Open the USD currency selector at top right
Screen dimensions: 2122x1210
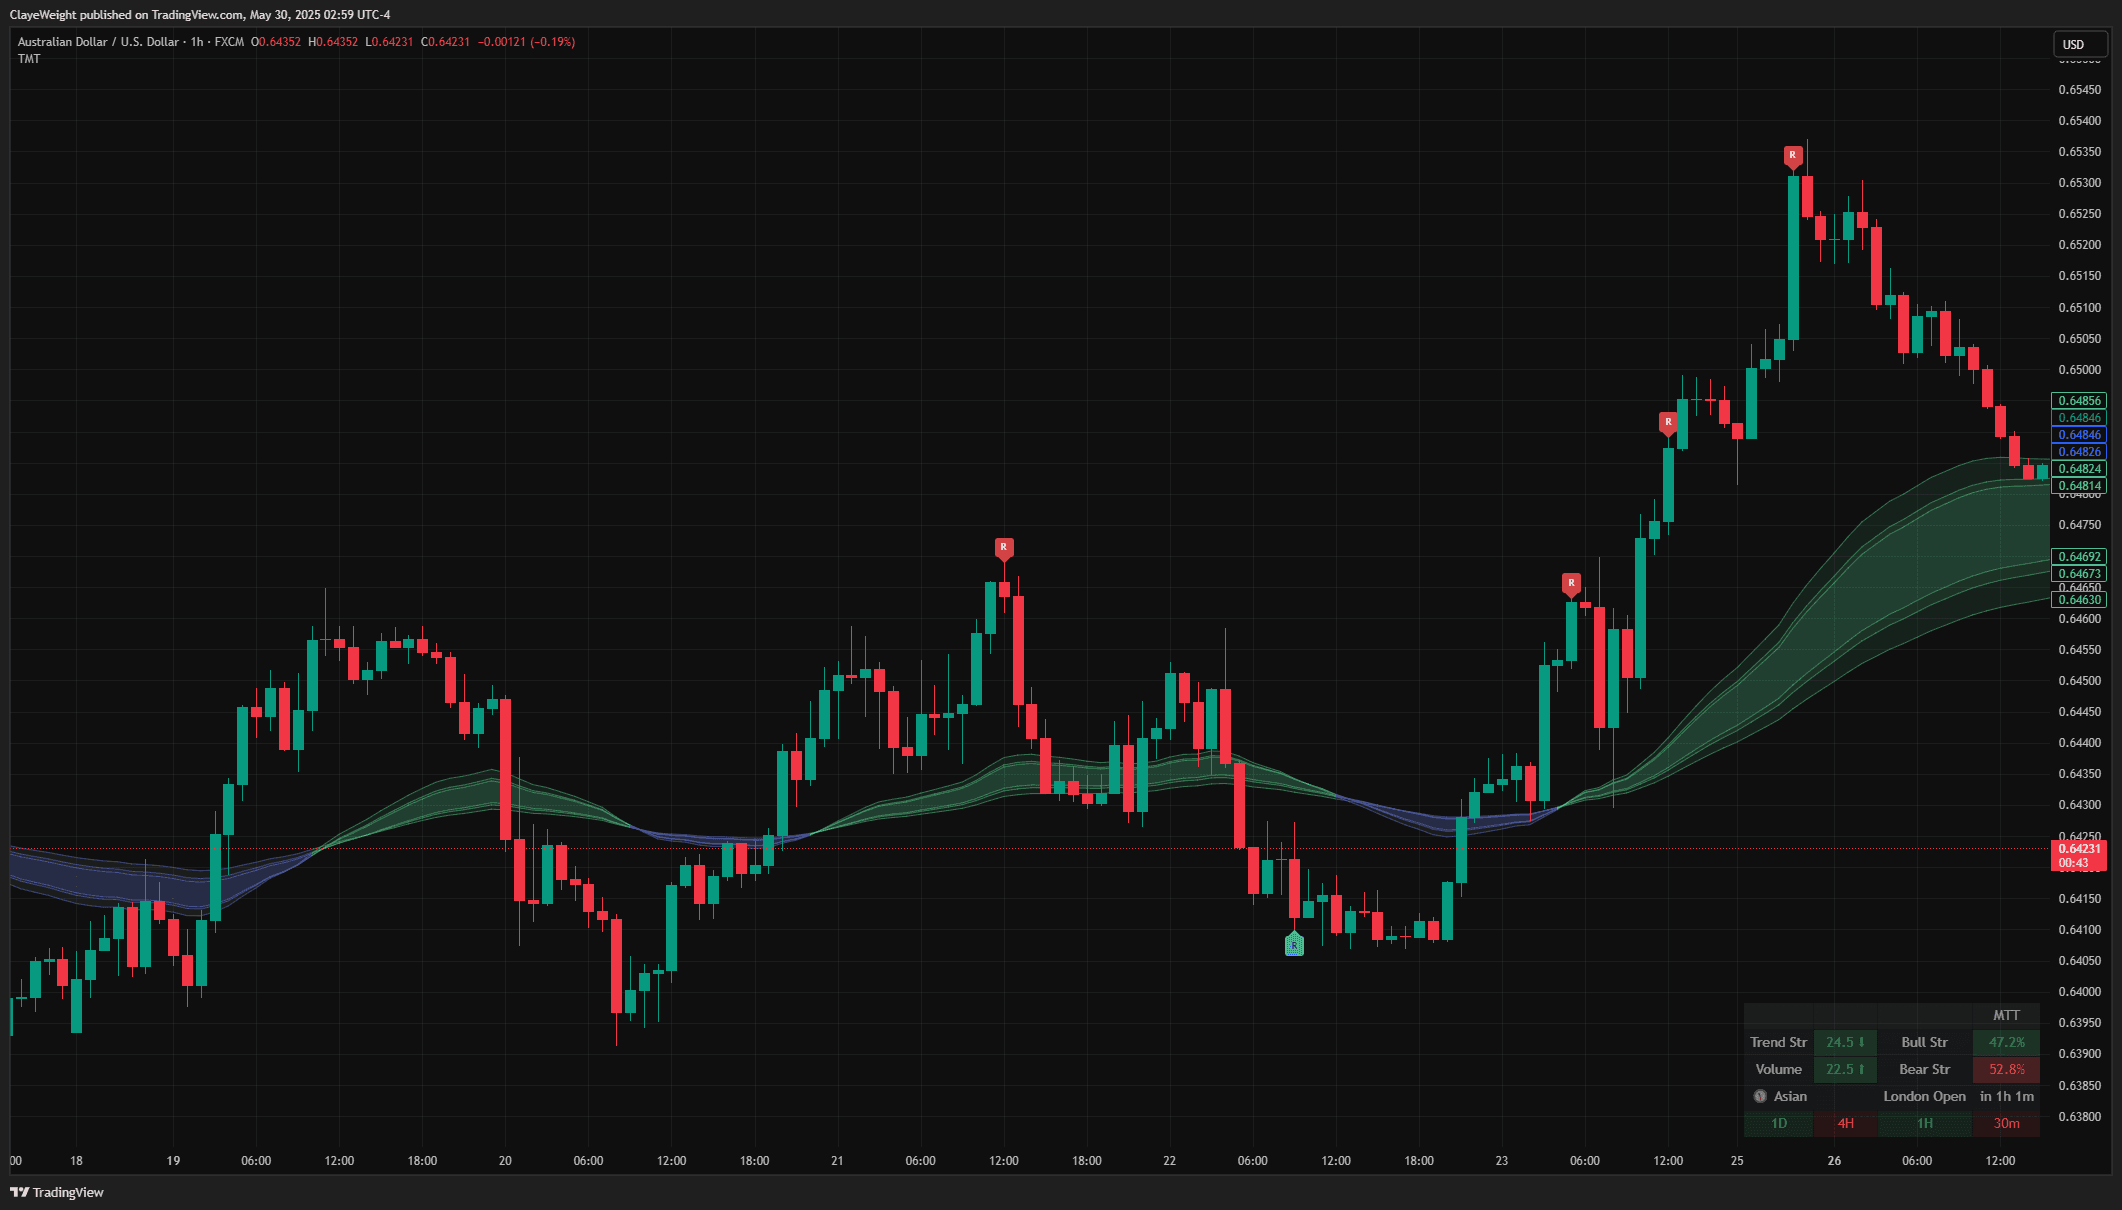pyautogui.click(x=2079, y=44)
